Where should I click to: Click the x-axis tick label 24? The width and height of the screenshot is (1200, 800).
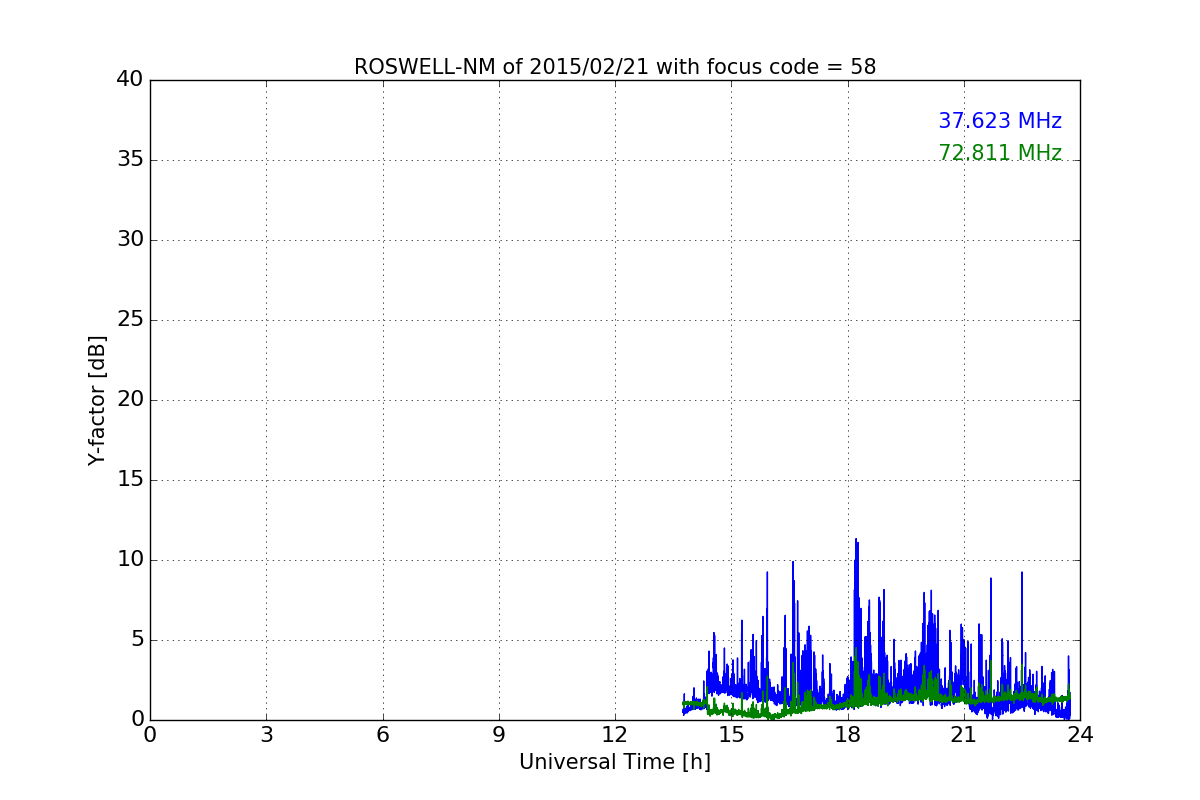1080,735
